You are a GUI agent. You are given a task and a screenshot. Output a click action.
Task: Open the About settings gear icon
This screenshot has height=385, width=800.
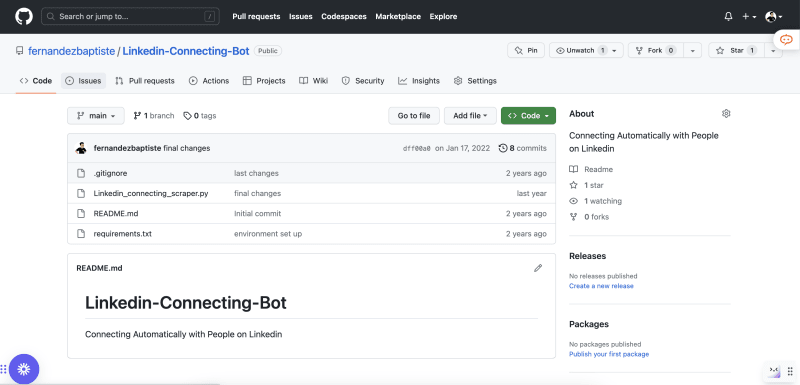coord(726,114)
